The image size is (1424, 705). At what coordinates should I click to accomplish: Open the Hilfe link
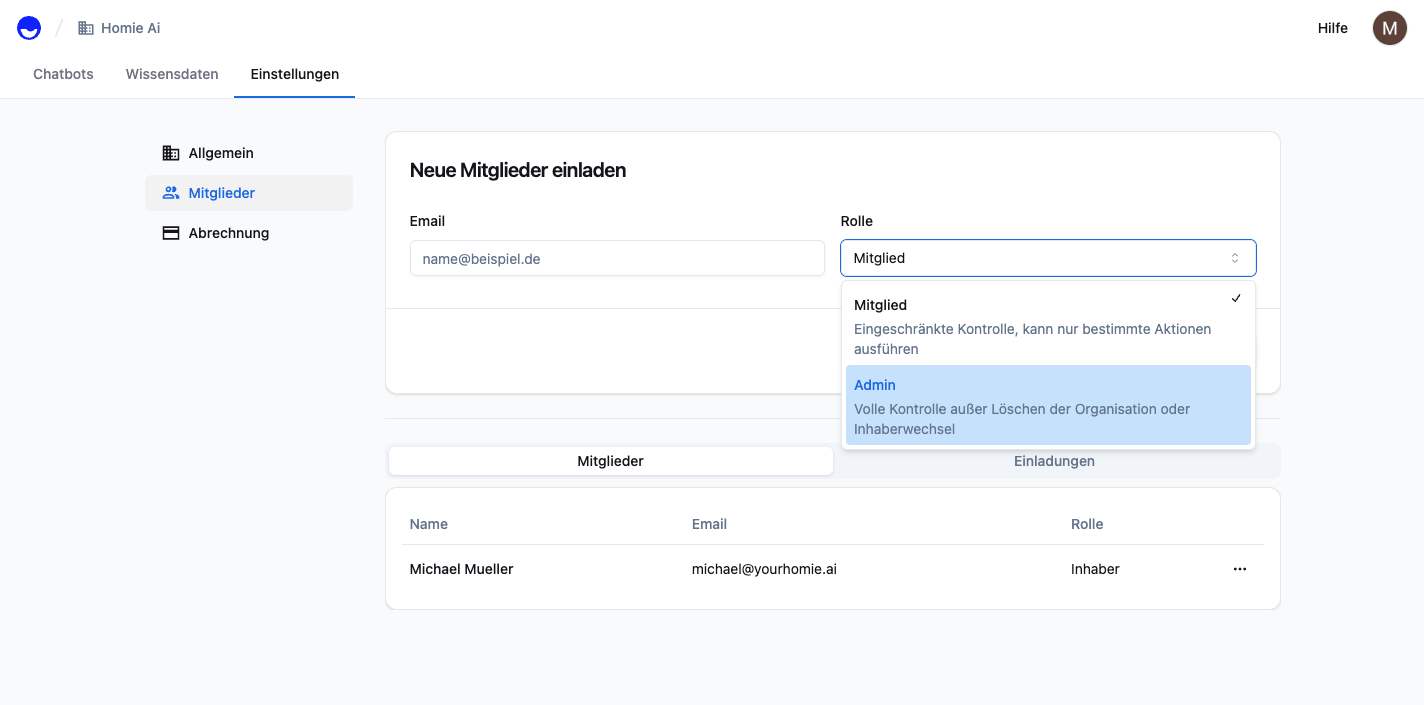[x=1333, y=28]
